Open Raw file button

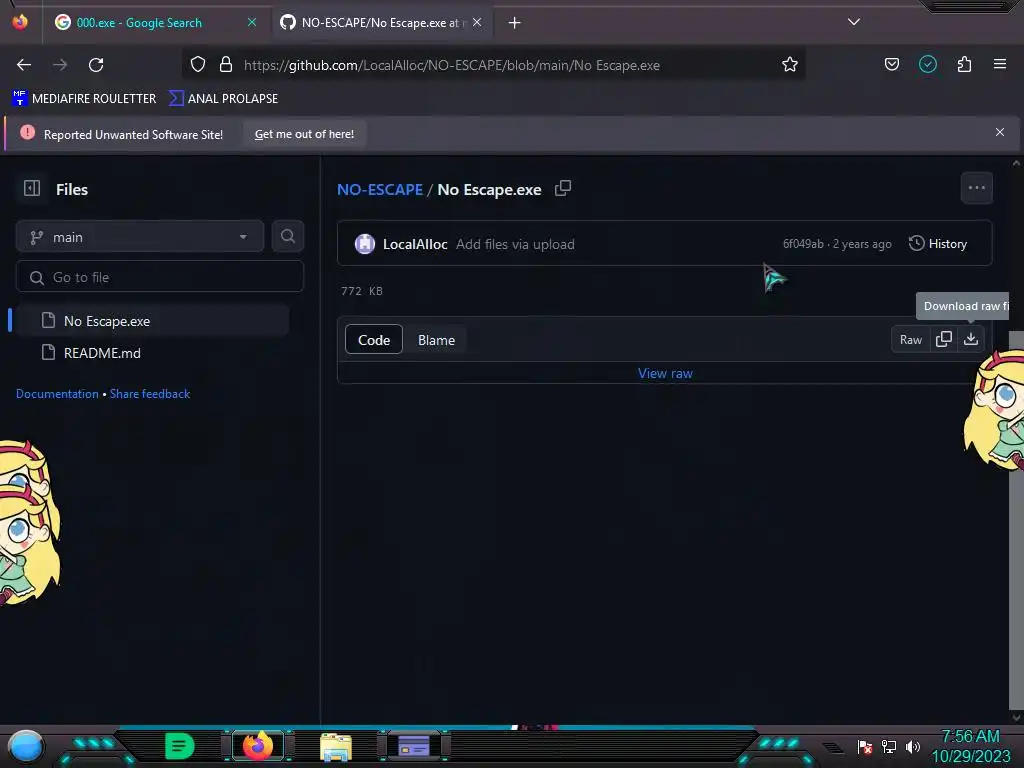(x=910, y=340)
